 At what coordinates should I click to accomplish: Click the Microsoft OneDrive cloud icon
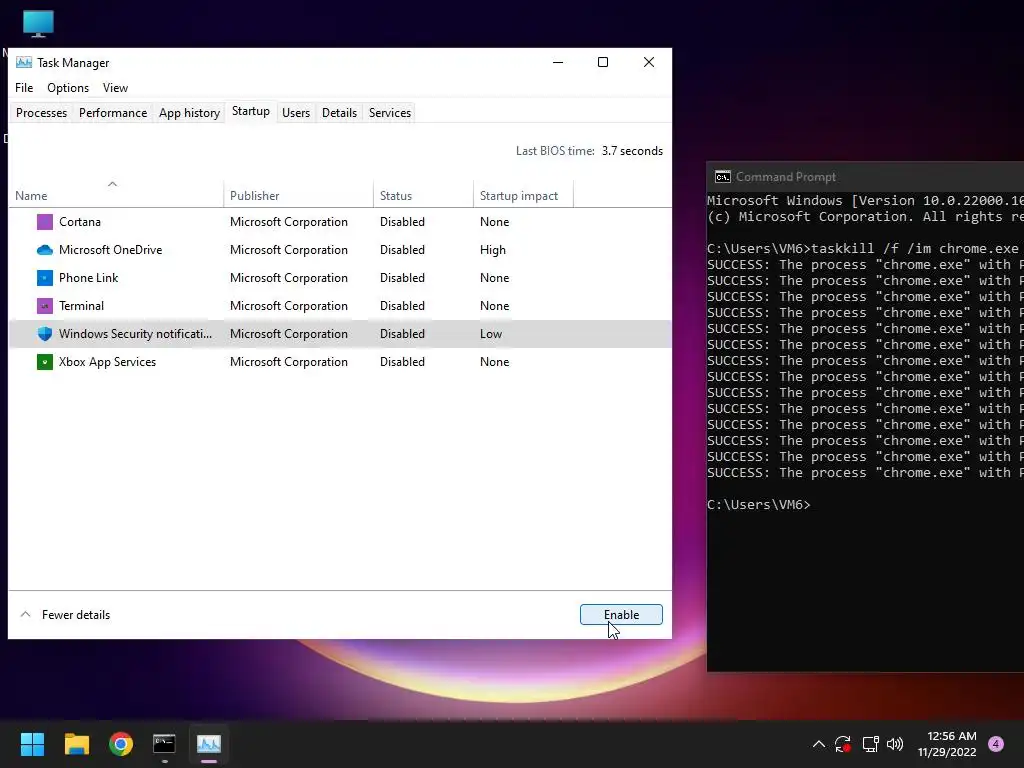[44, 250]
